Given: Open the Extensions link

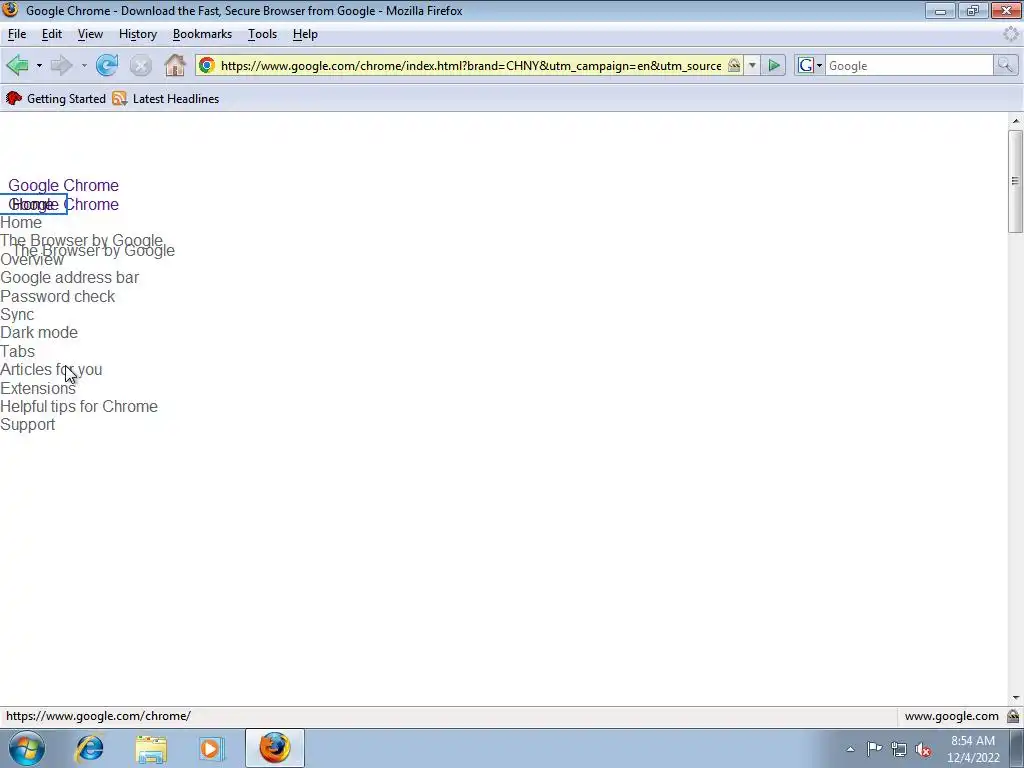Looking at the screenshot, I should [38, 389].
